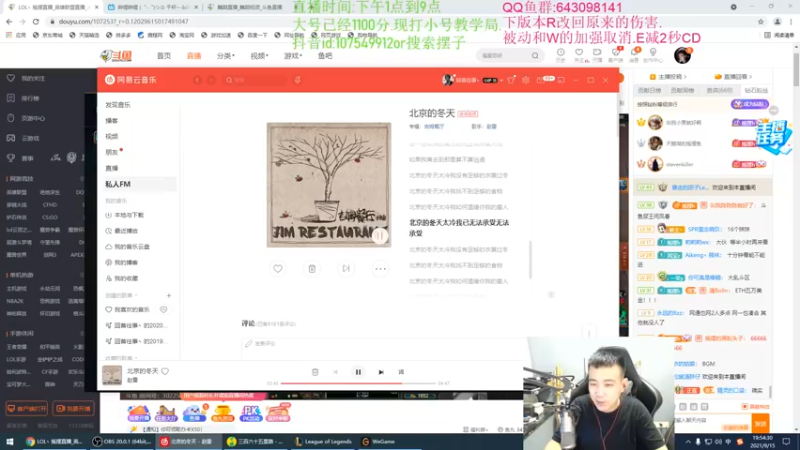Open 朋友 in NetEase sidebar

(x=112, y=152)
